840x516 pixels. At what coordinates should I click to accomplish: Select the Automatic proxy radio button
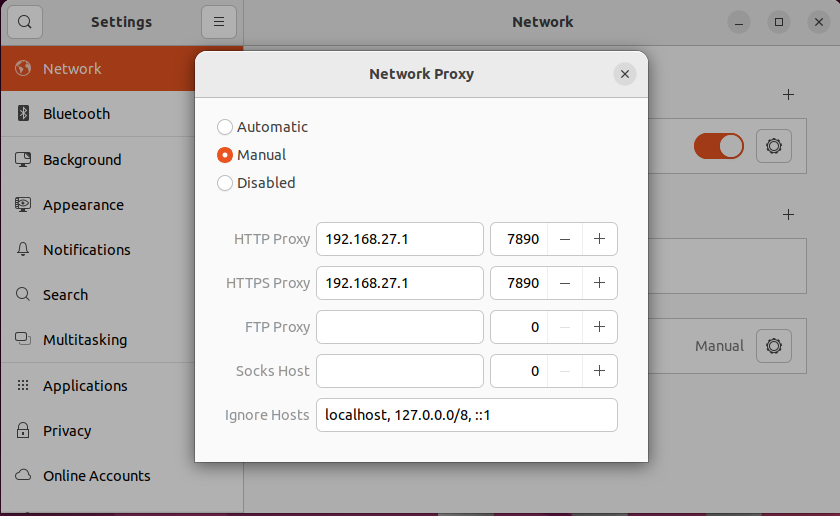(225, 127)
